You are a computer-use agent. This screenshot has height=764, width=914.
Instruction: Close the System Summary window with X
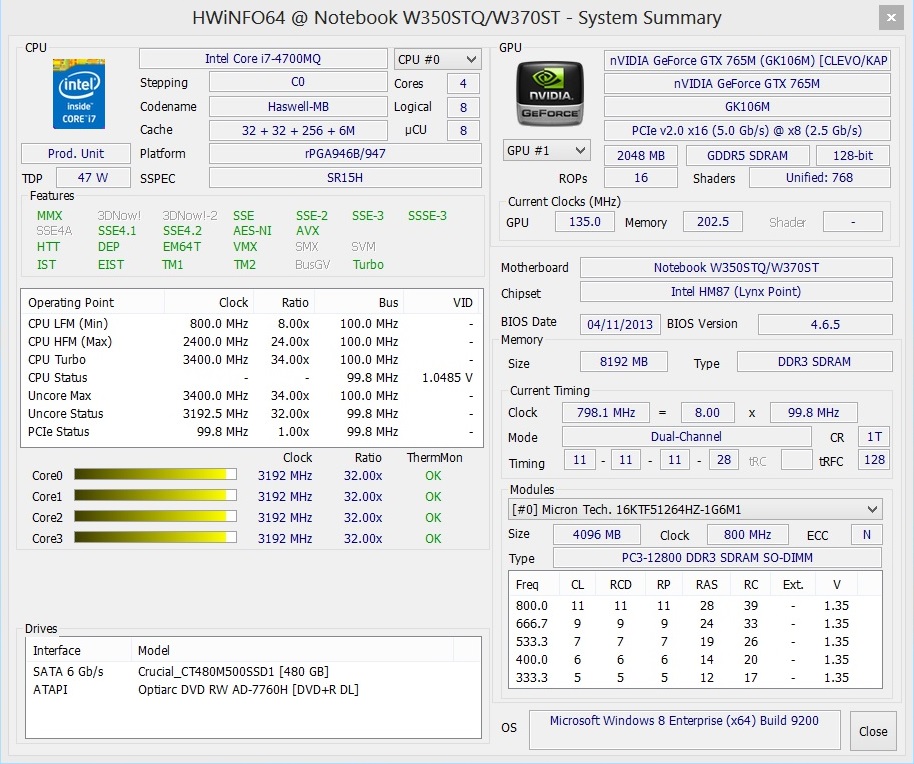click(x=891, y=17)
